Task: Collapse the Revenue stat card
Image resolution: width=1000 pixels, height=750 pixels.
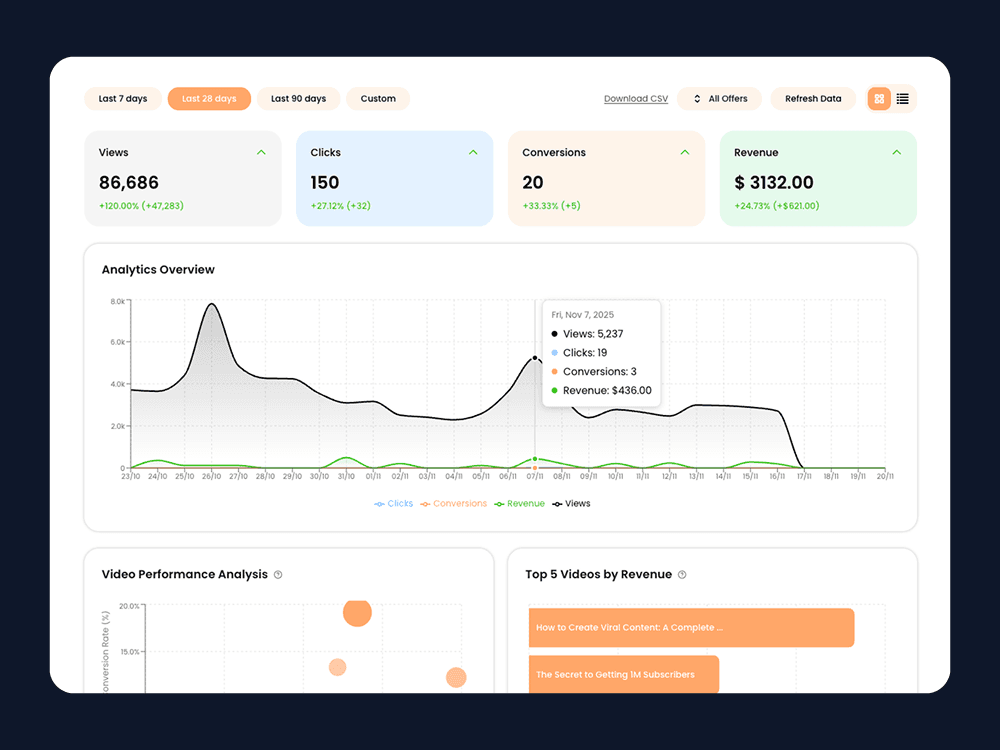Action: (x=897, y=152)
